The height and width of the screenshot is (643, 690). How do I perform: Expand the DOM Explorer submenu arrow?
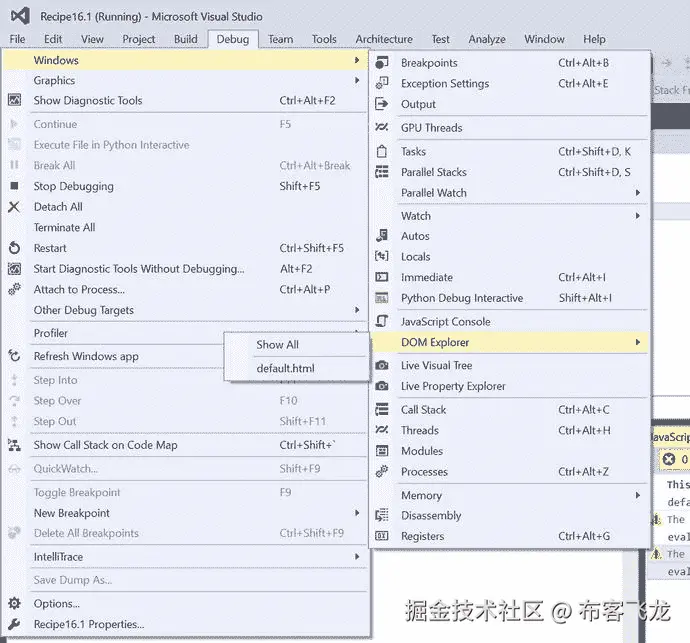[638, 342]
